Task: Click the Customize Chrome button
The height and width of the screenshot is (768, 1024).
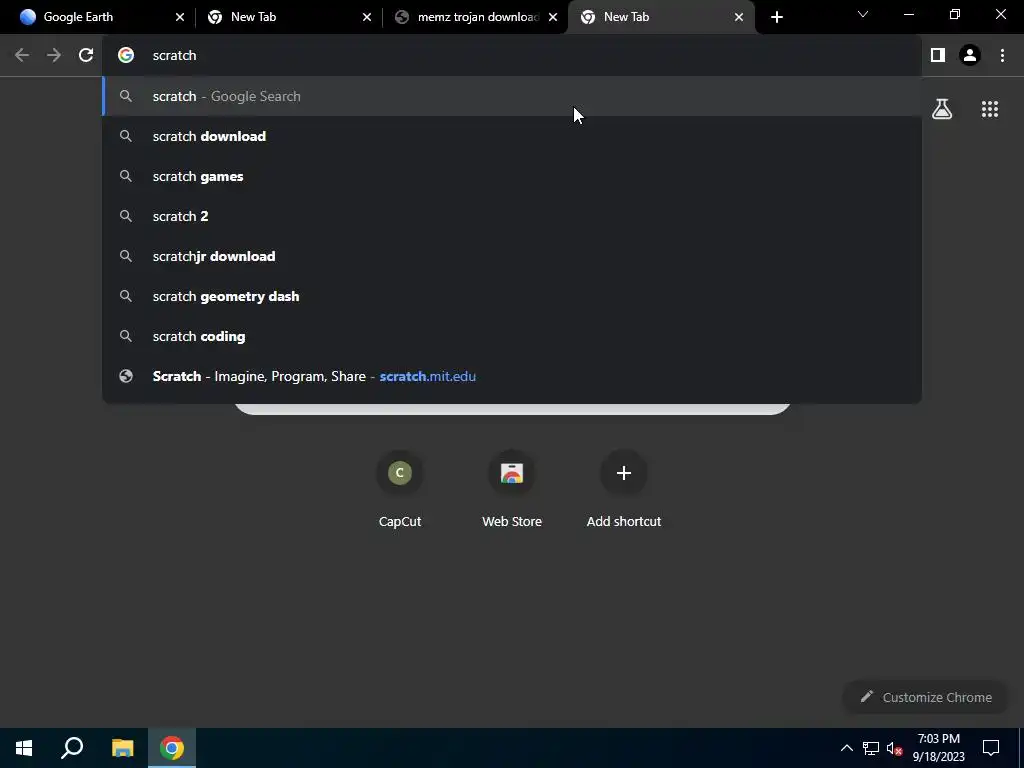Action: [925, 697]
